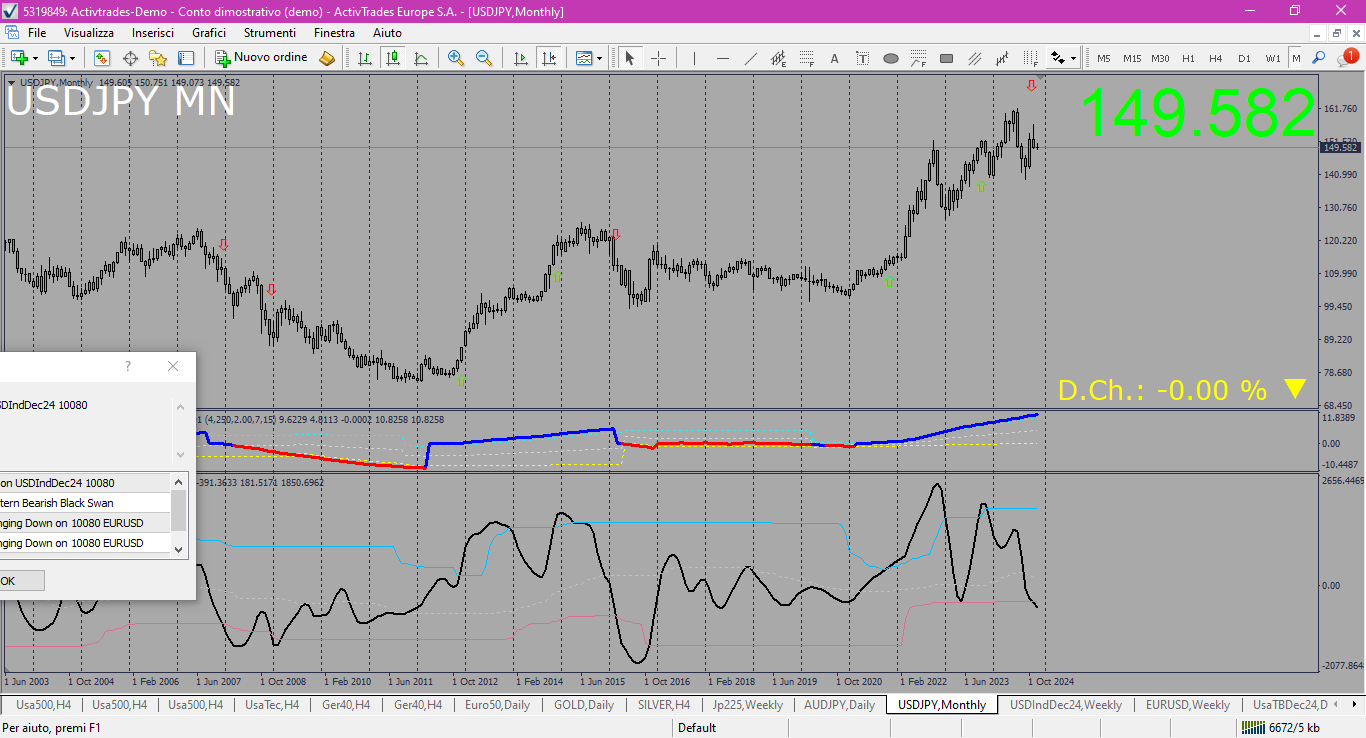The height and width of the screenshot is (738, 1366).
Task: Click OK in the alert dialog
Action: click(21, 581)
